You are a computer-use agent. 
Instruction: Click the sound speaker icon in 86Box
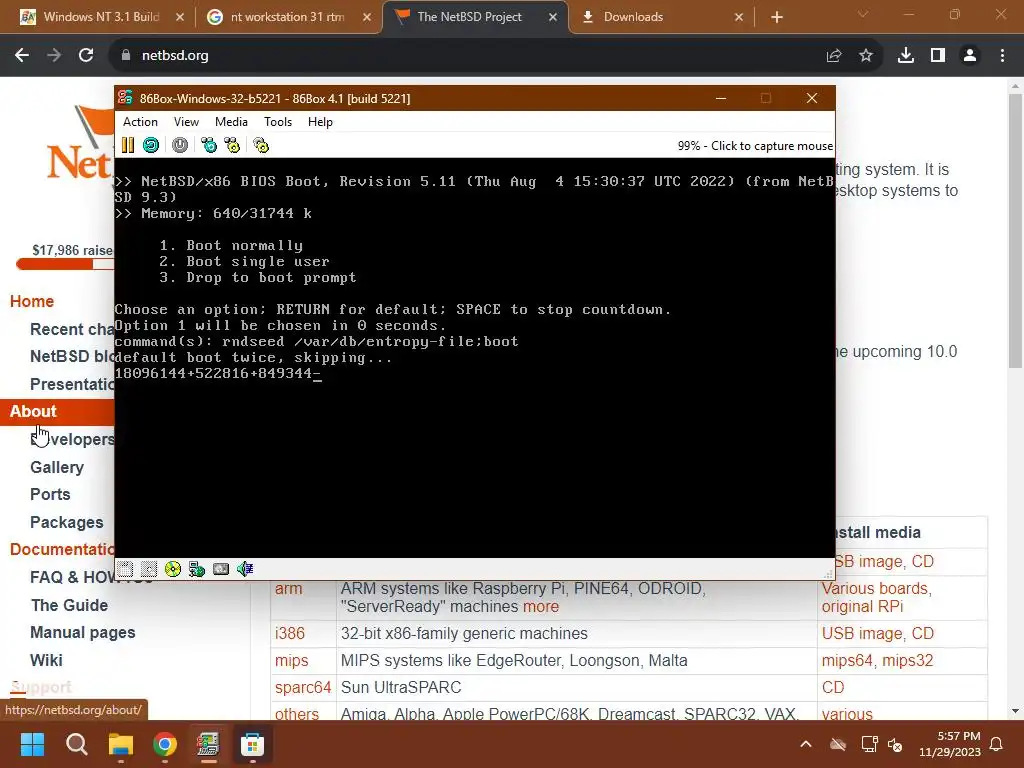[x=245, y=569]
